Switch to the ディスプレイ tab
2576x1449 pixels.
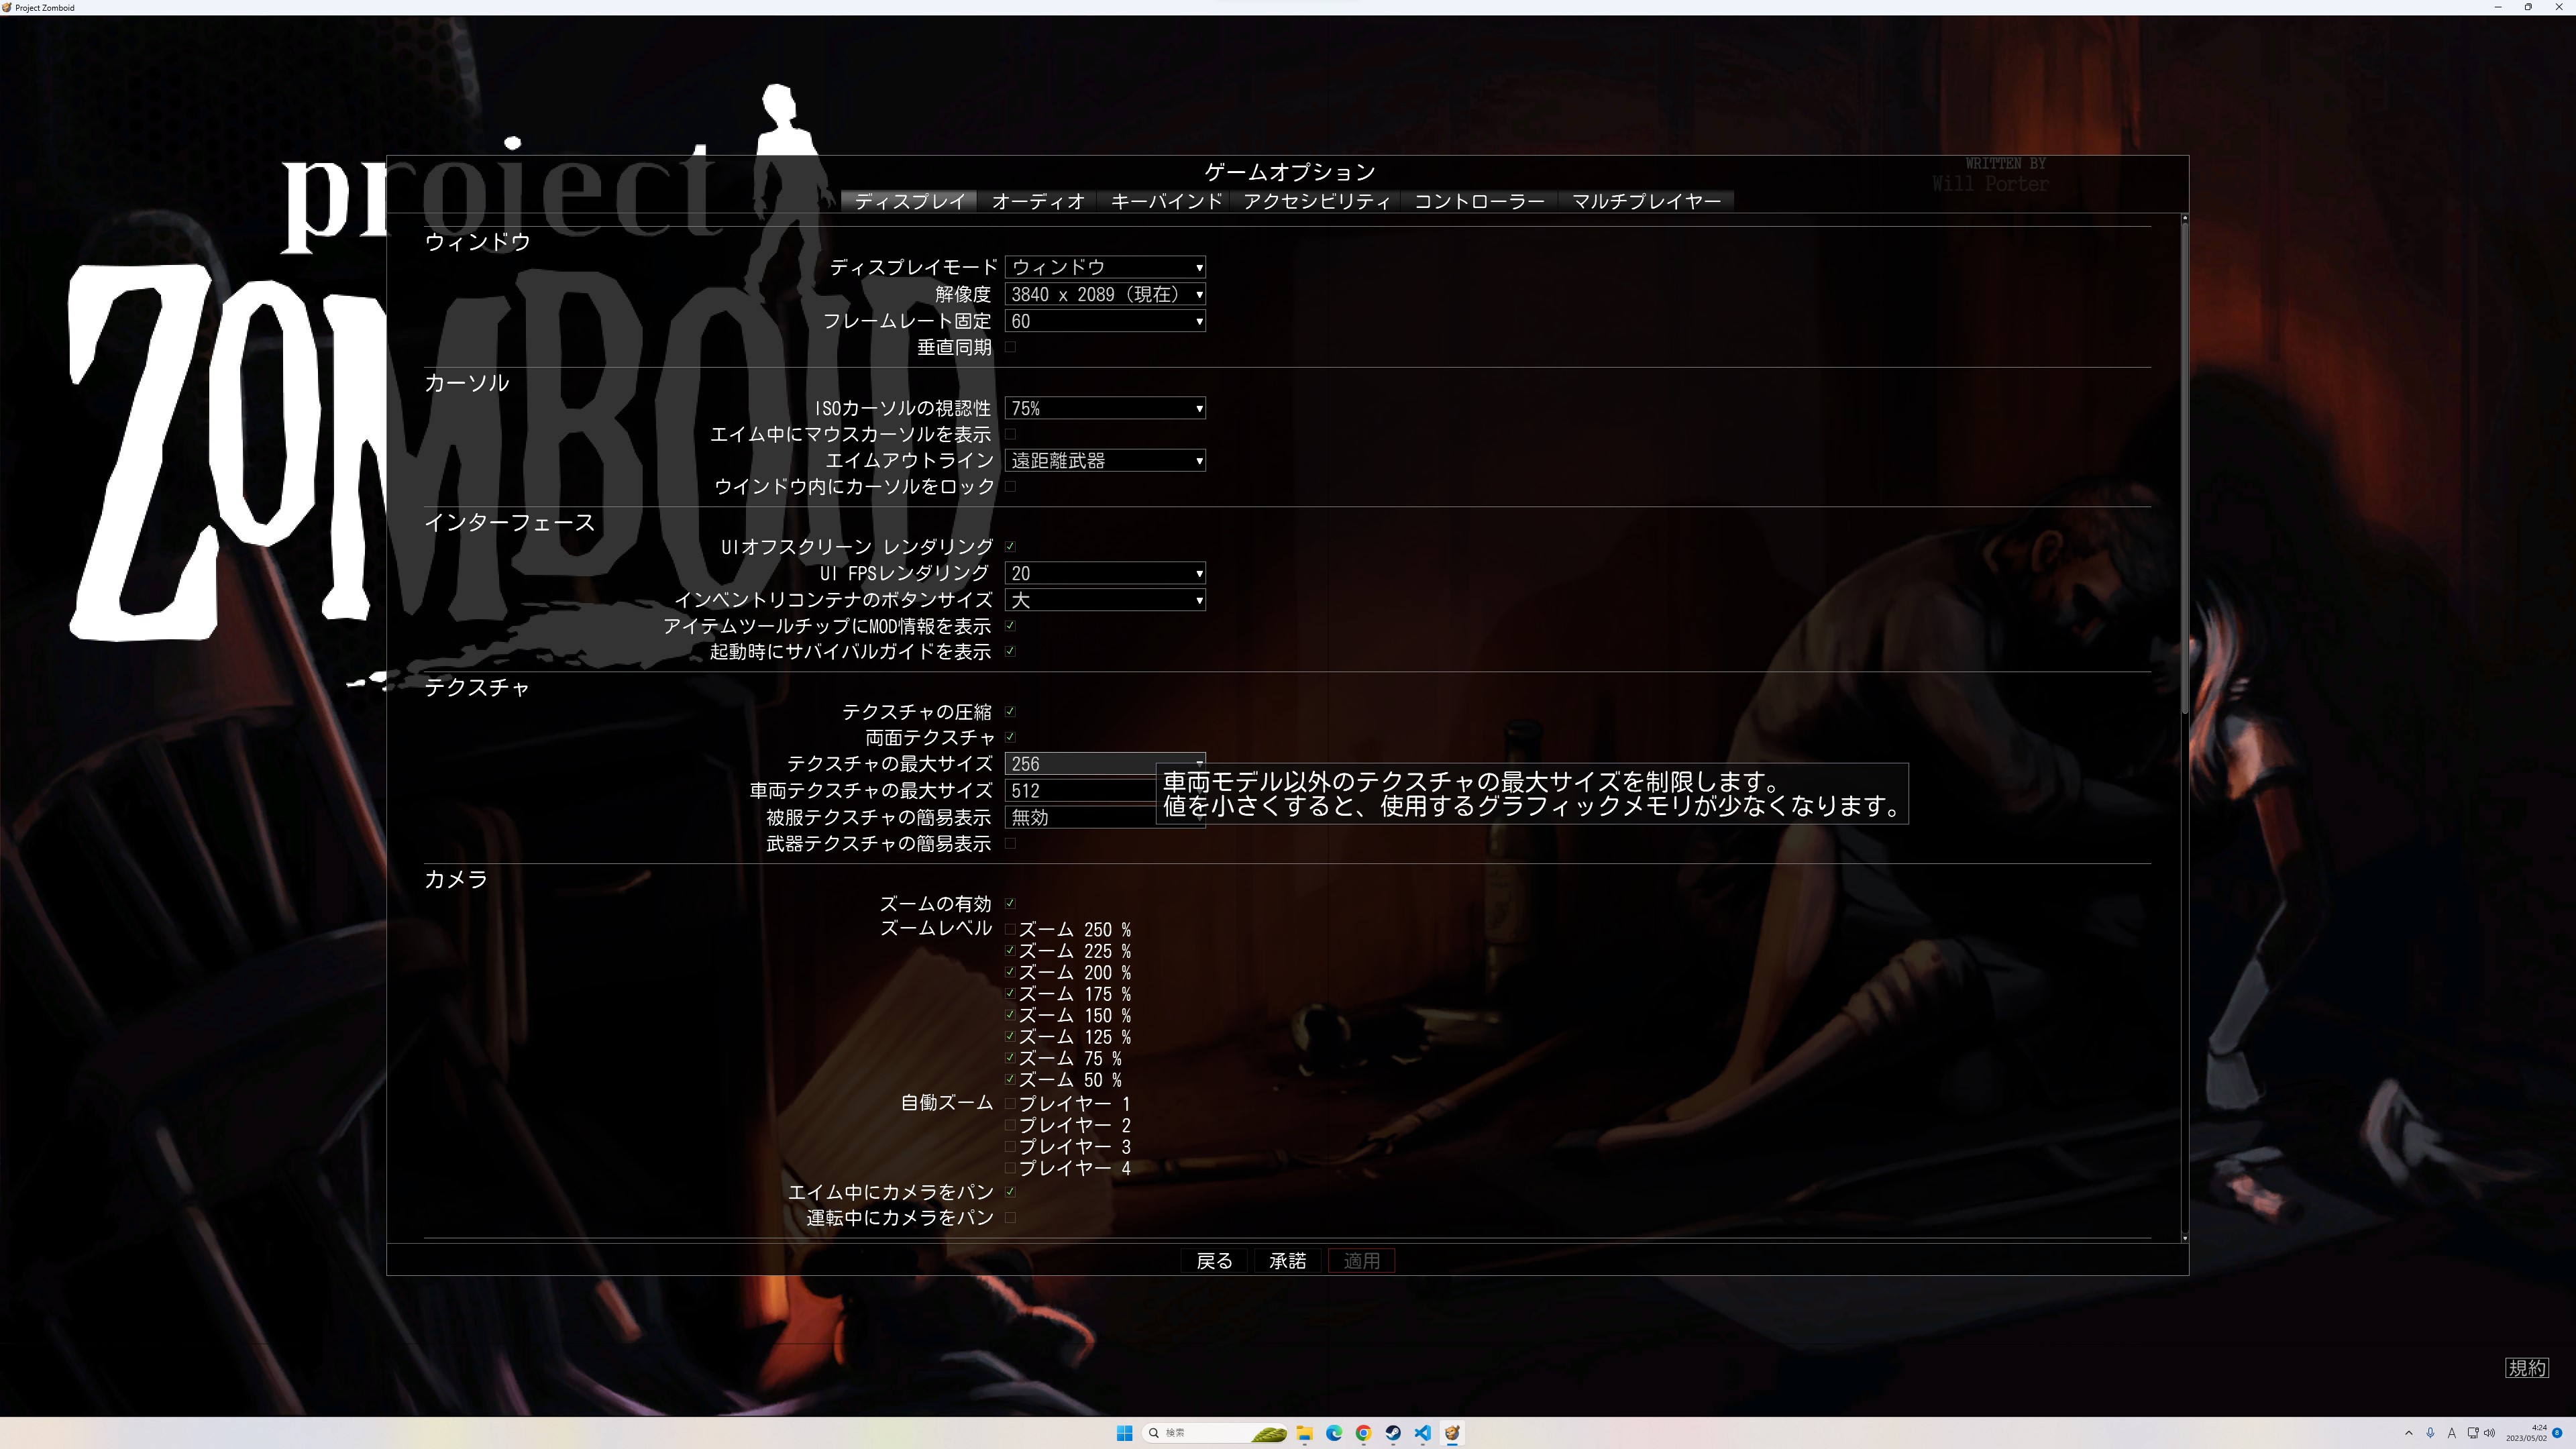[909, 201]
